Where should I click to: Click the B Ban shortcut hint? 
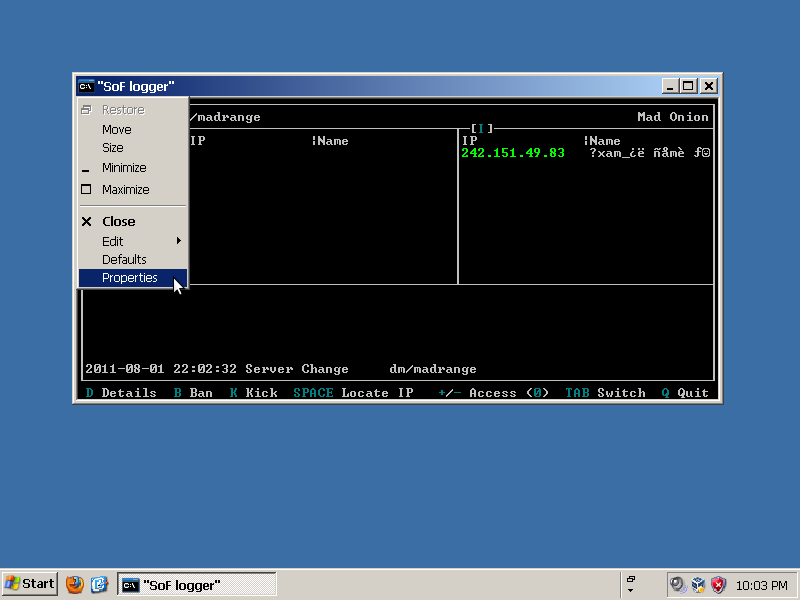193,393
